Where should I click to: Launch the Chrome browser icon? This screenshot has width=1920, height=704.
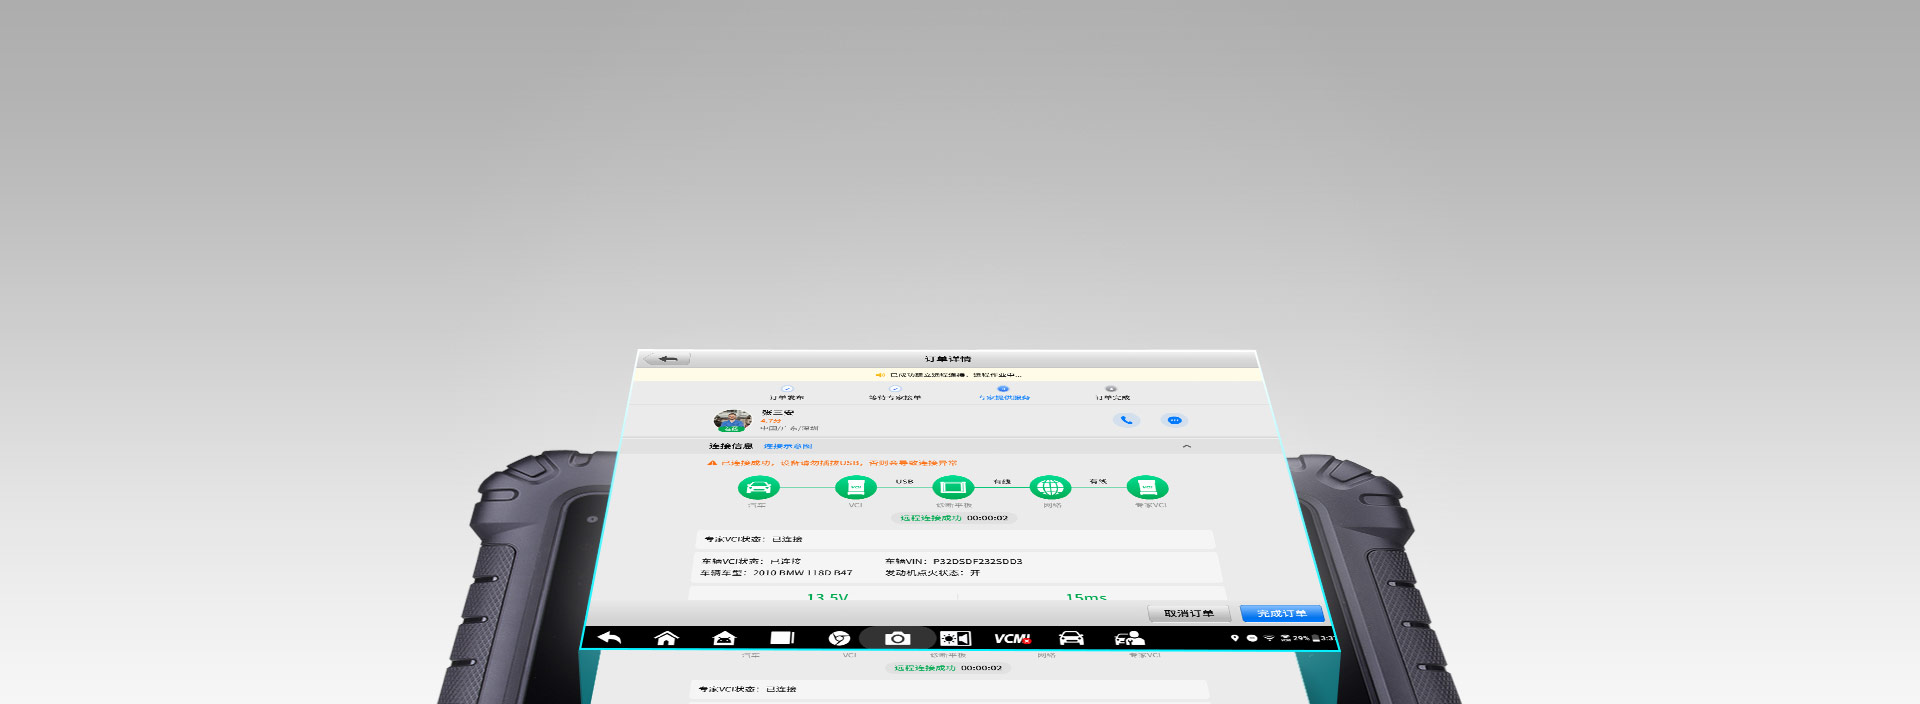click(x=839, y=638)
